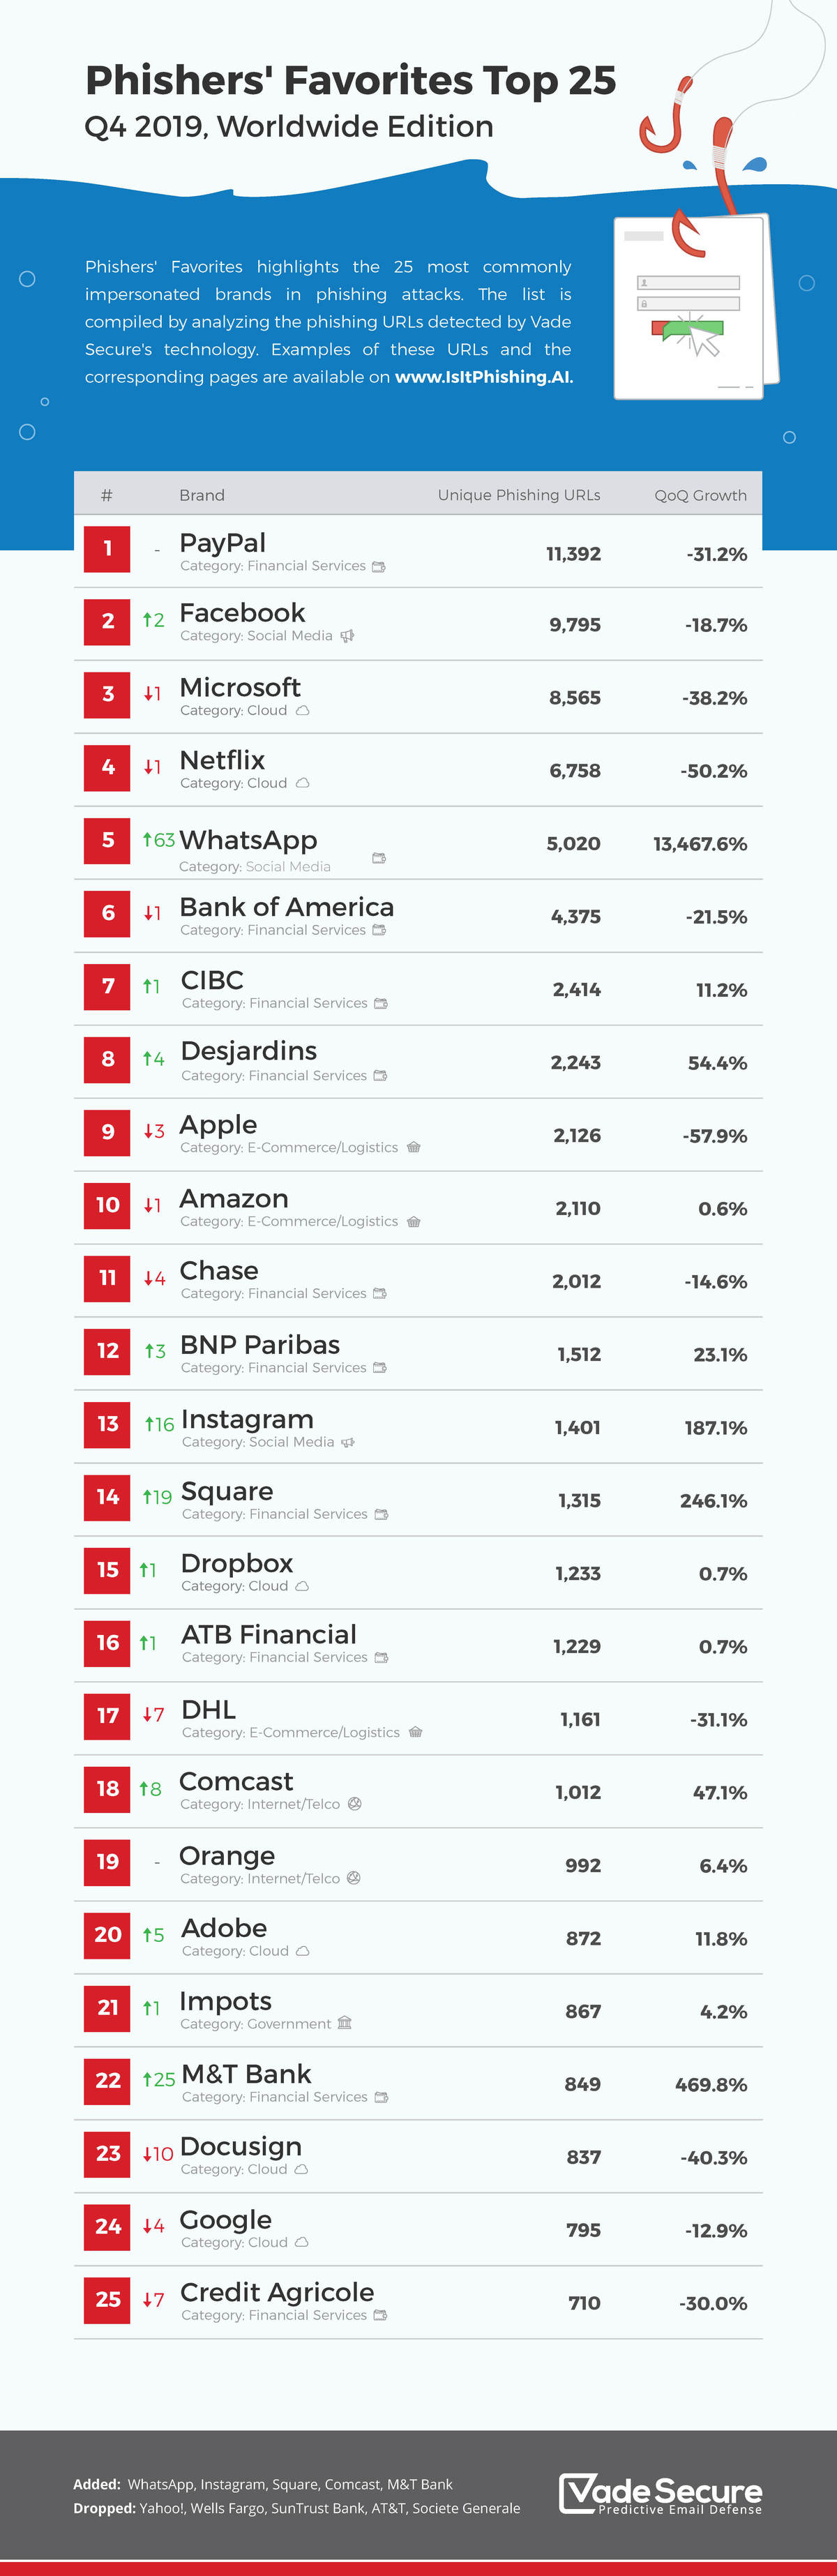Click the red down arrow beside Docusign

click(147, 2153)
